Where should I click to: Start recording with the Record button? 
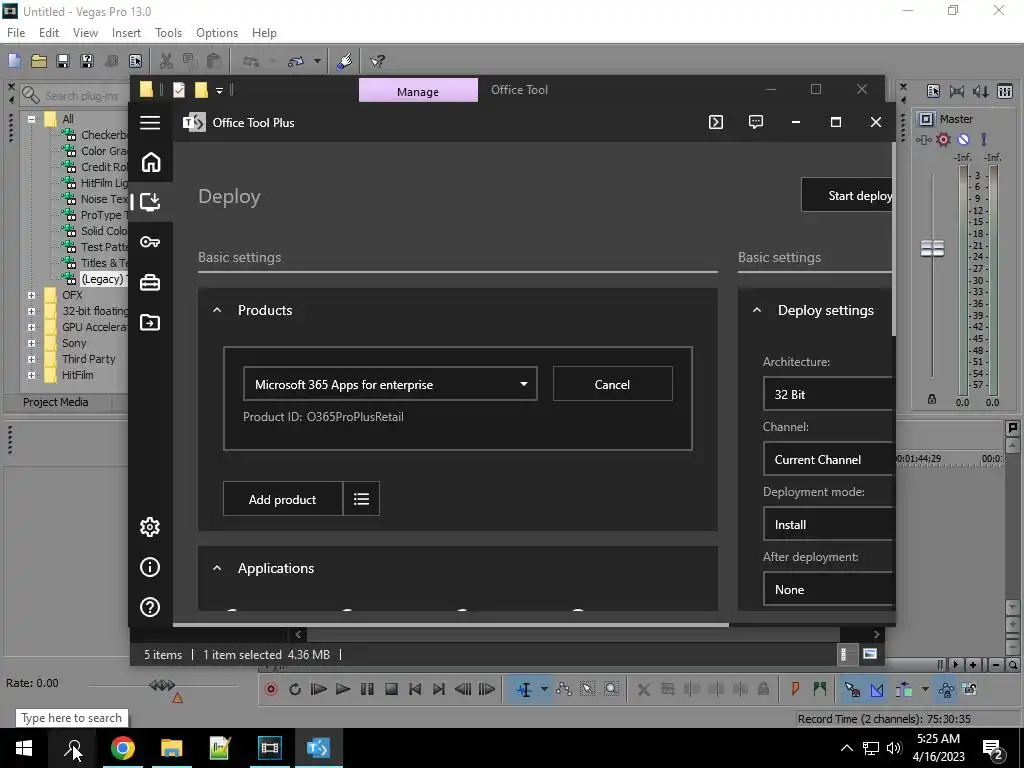coord(271,690)
